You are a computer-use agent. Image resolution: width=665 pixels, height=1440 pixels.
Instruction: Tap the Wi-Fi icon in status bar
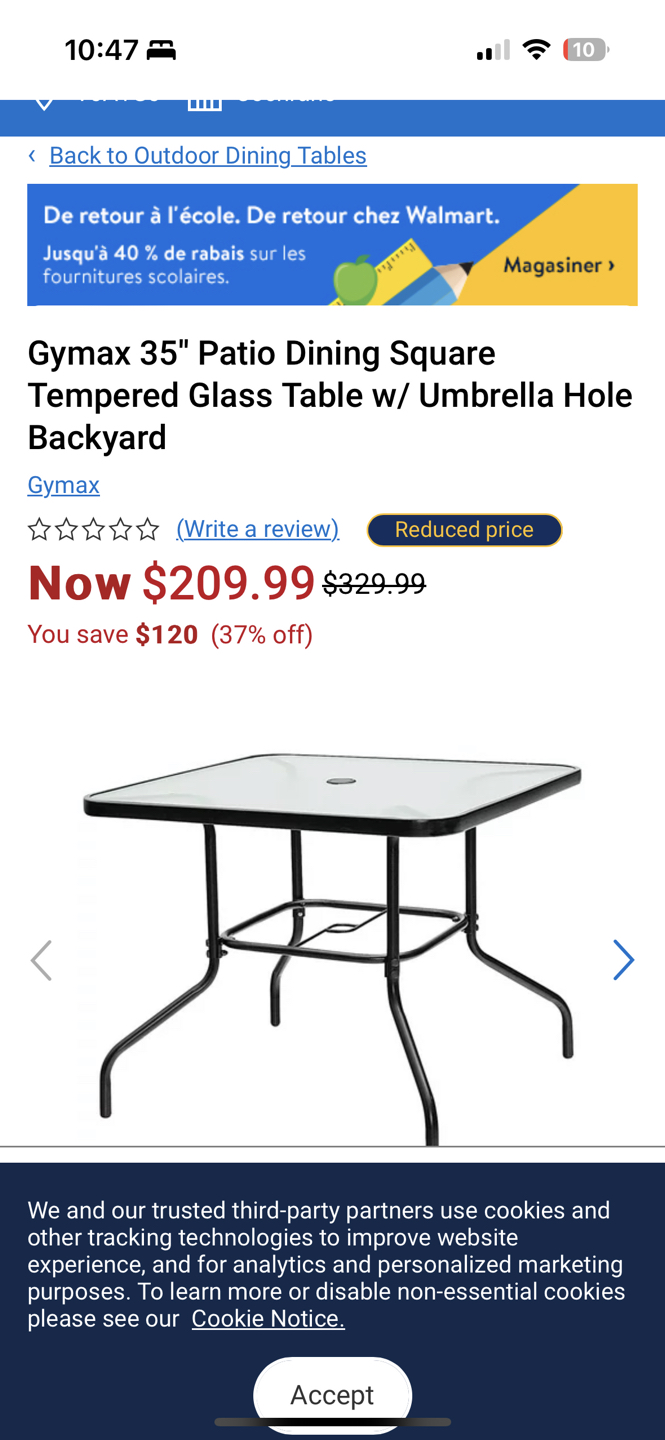coord(537,49)
